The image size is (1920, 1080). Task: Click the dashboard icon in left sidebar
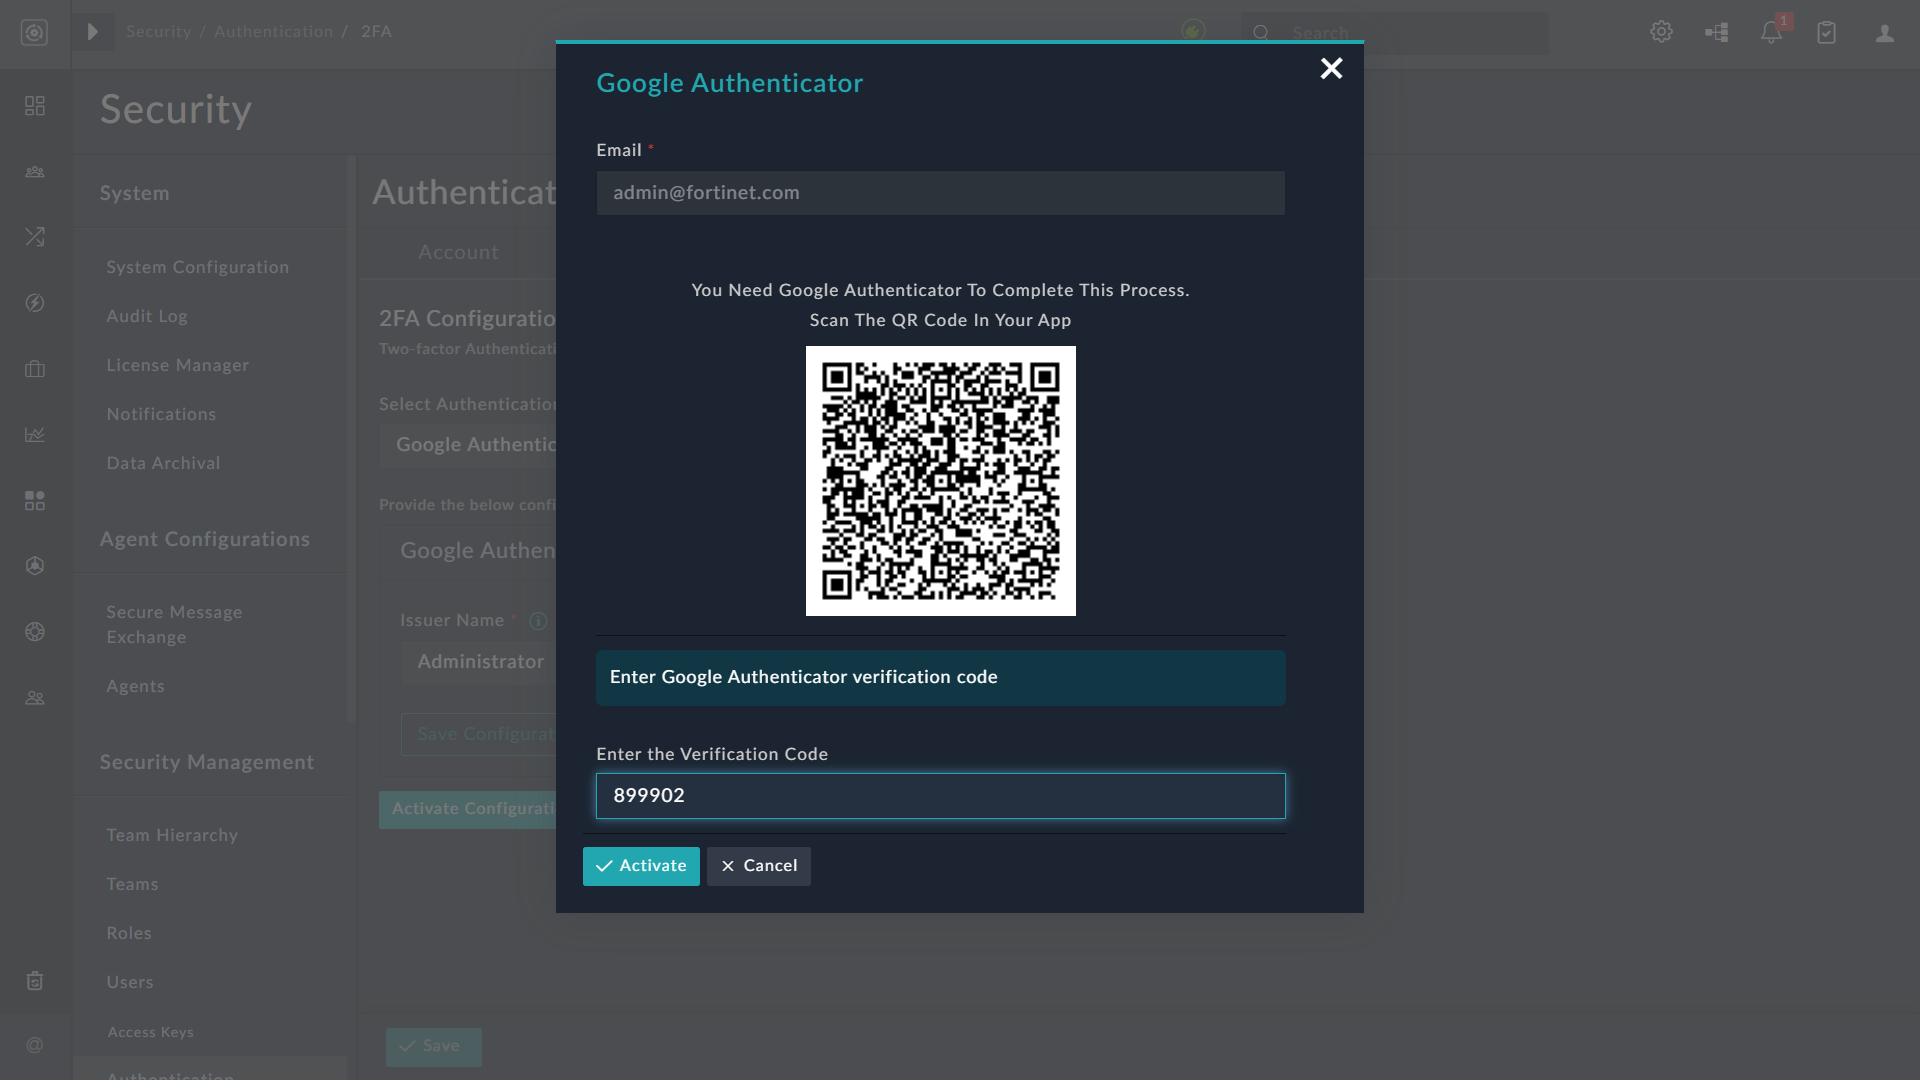[35, 106]
